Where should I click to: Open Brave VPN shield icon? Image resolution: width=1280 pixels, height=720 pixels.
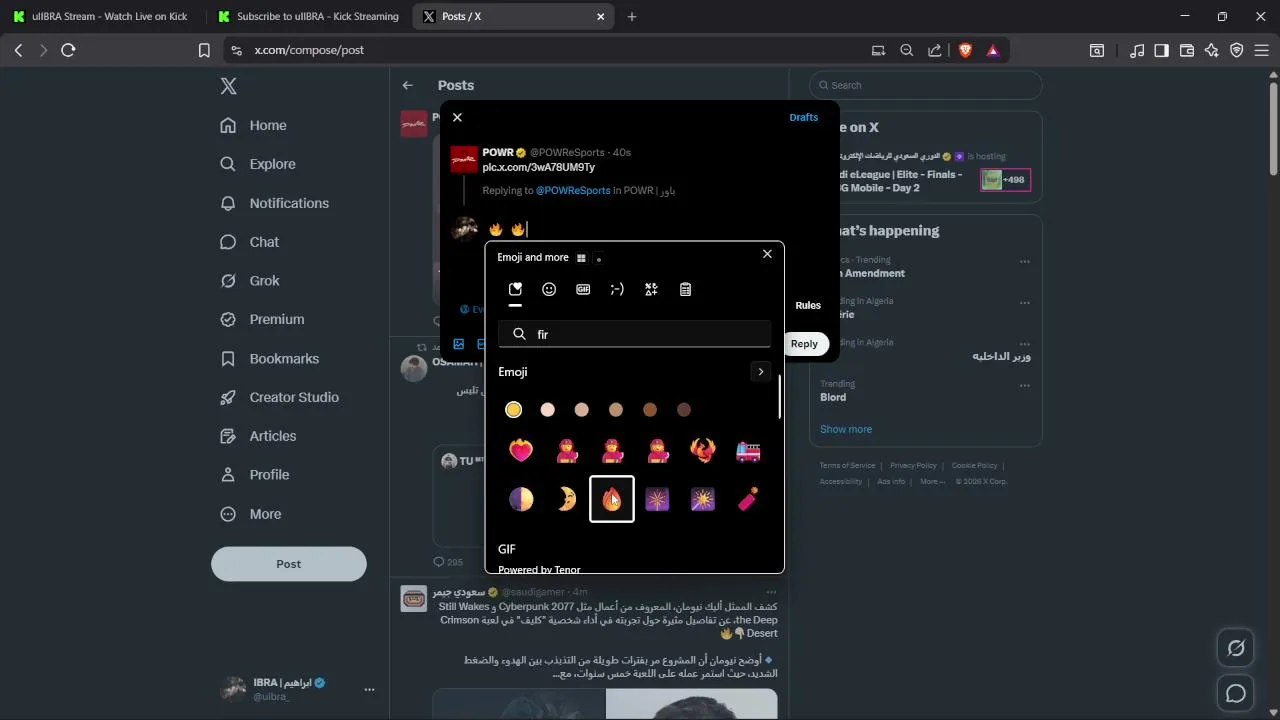(1237, 50)
